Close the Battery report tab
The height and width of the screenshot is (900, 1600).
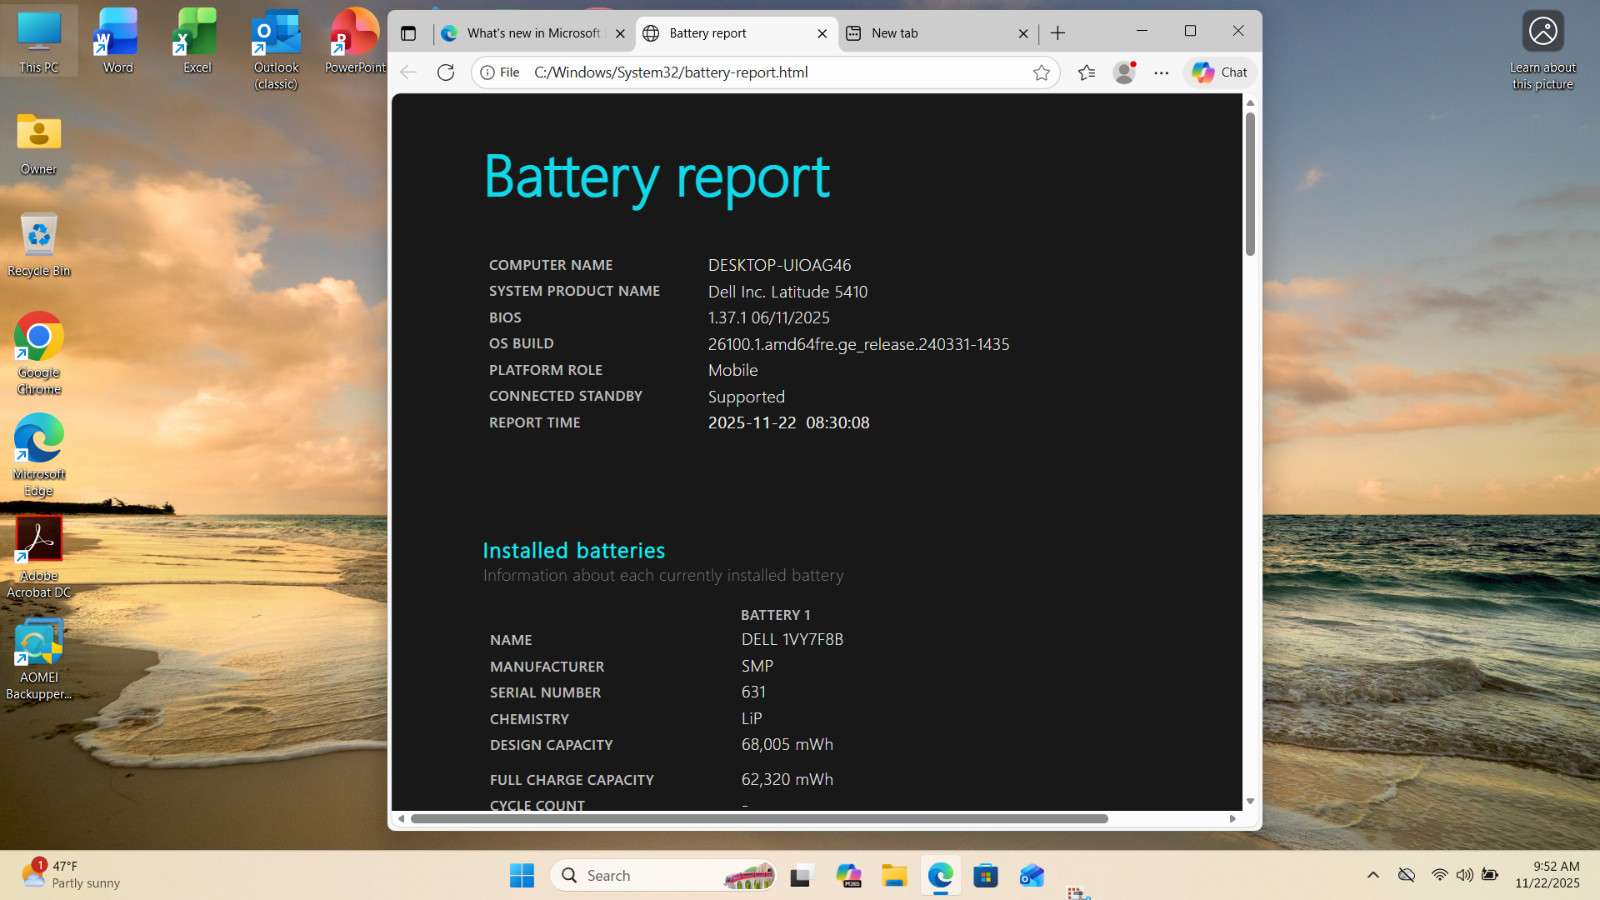(x=822, y=33)
